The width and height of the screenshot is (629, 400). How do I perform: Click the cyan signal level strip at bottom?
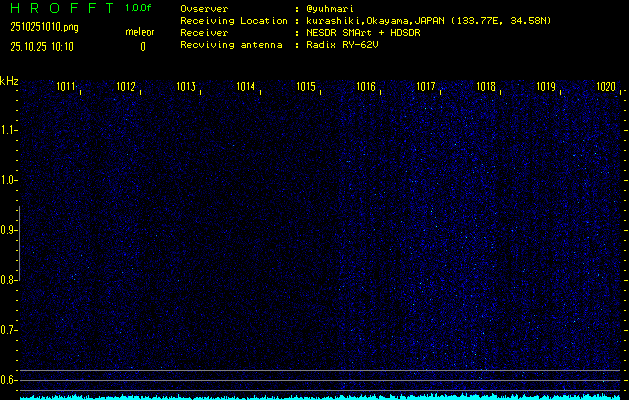coord(320,396)
